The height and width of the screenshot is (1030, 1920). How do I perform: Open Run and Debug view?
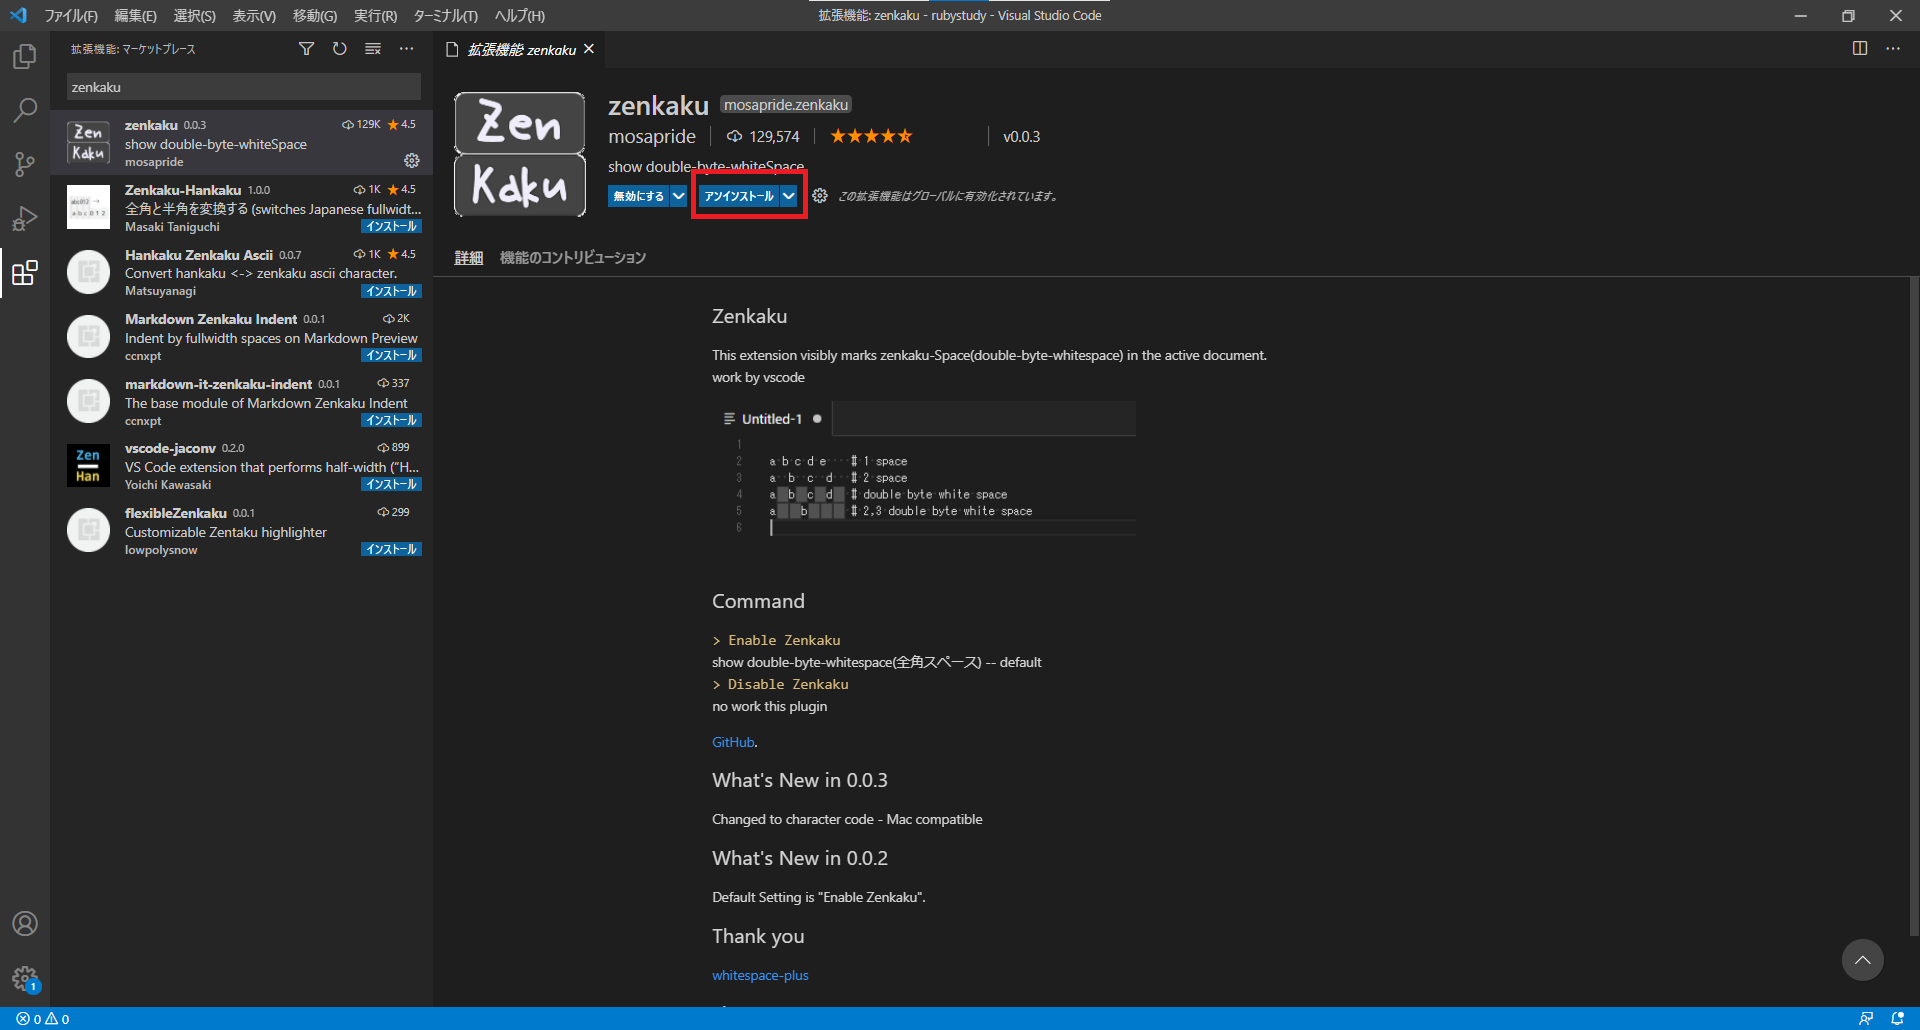pos(25,218)
